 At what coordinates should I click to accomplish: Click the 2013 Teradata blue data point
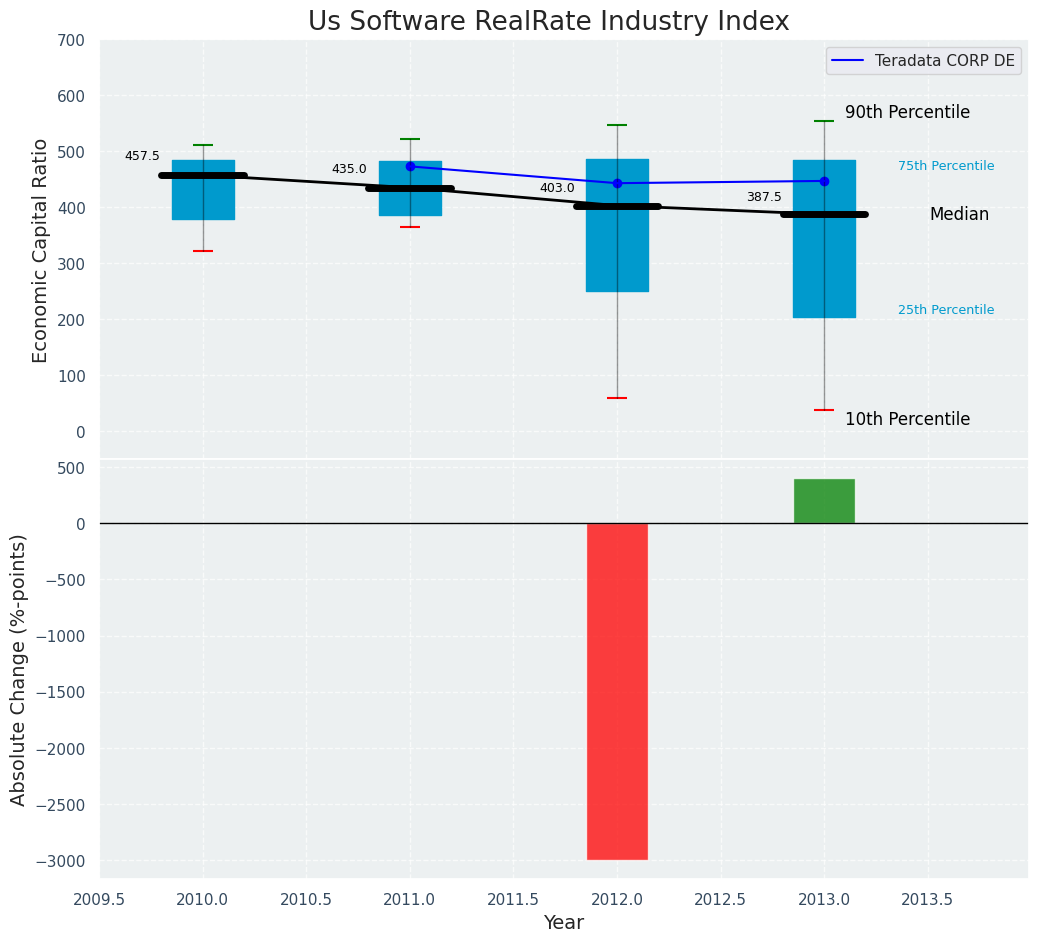coord(824,181)
